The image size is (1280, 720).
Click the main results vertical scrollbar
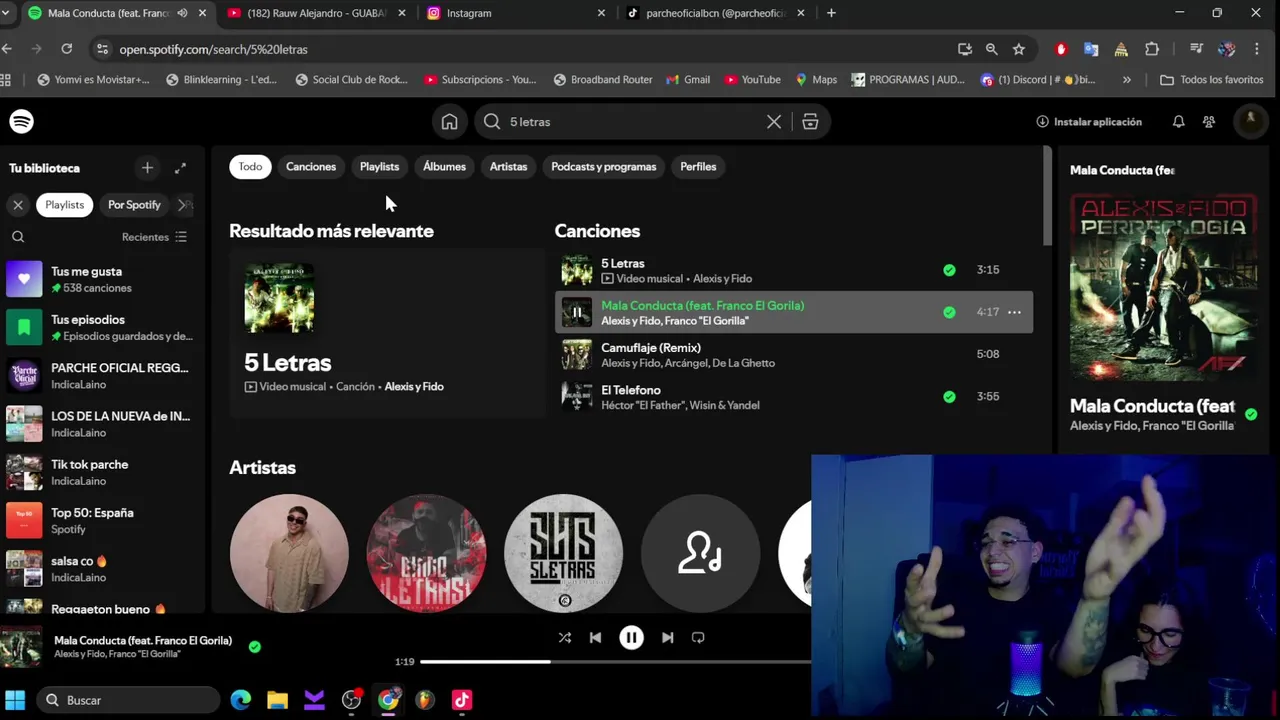tap(1048, 195)
